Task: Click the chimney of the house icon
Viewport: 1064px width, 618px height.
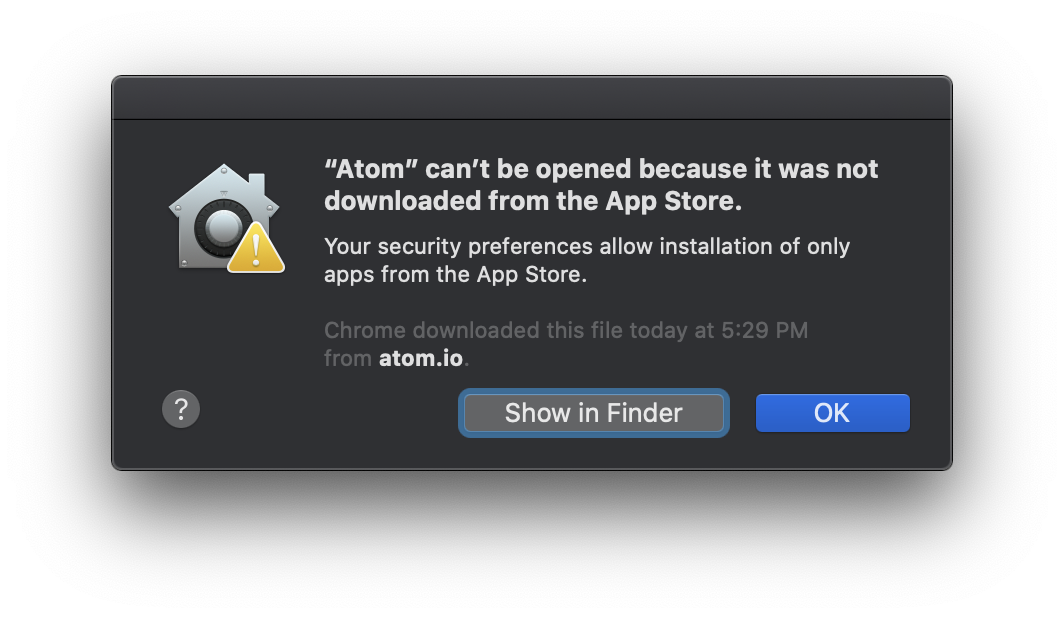Action: (x=256, y=184)
